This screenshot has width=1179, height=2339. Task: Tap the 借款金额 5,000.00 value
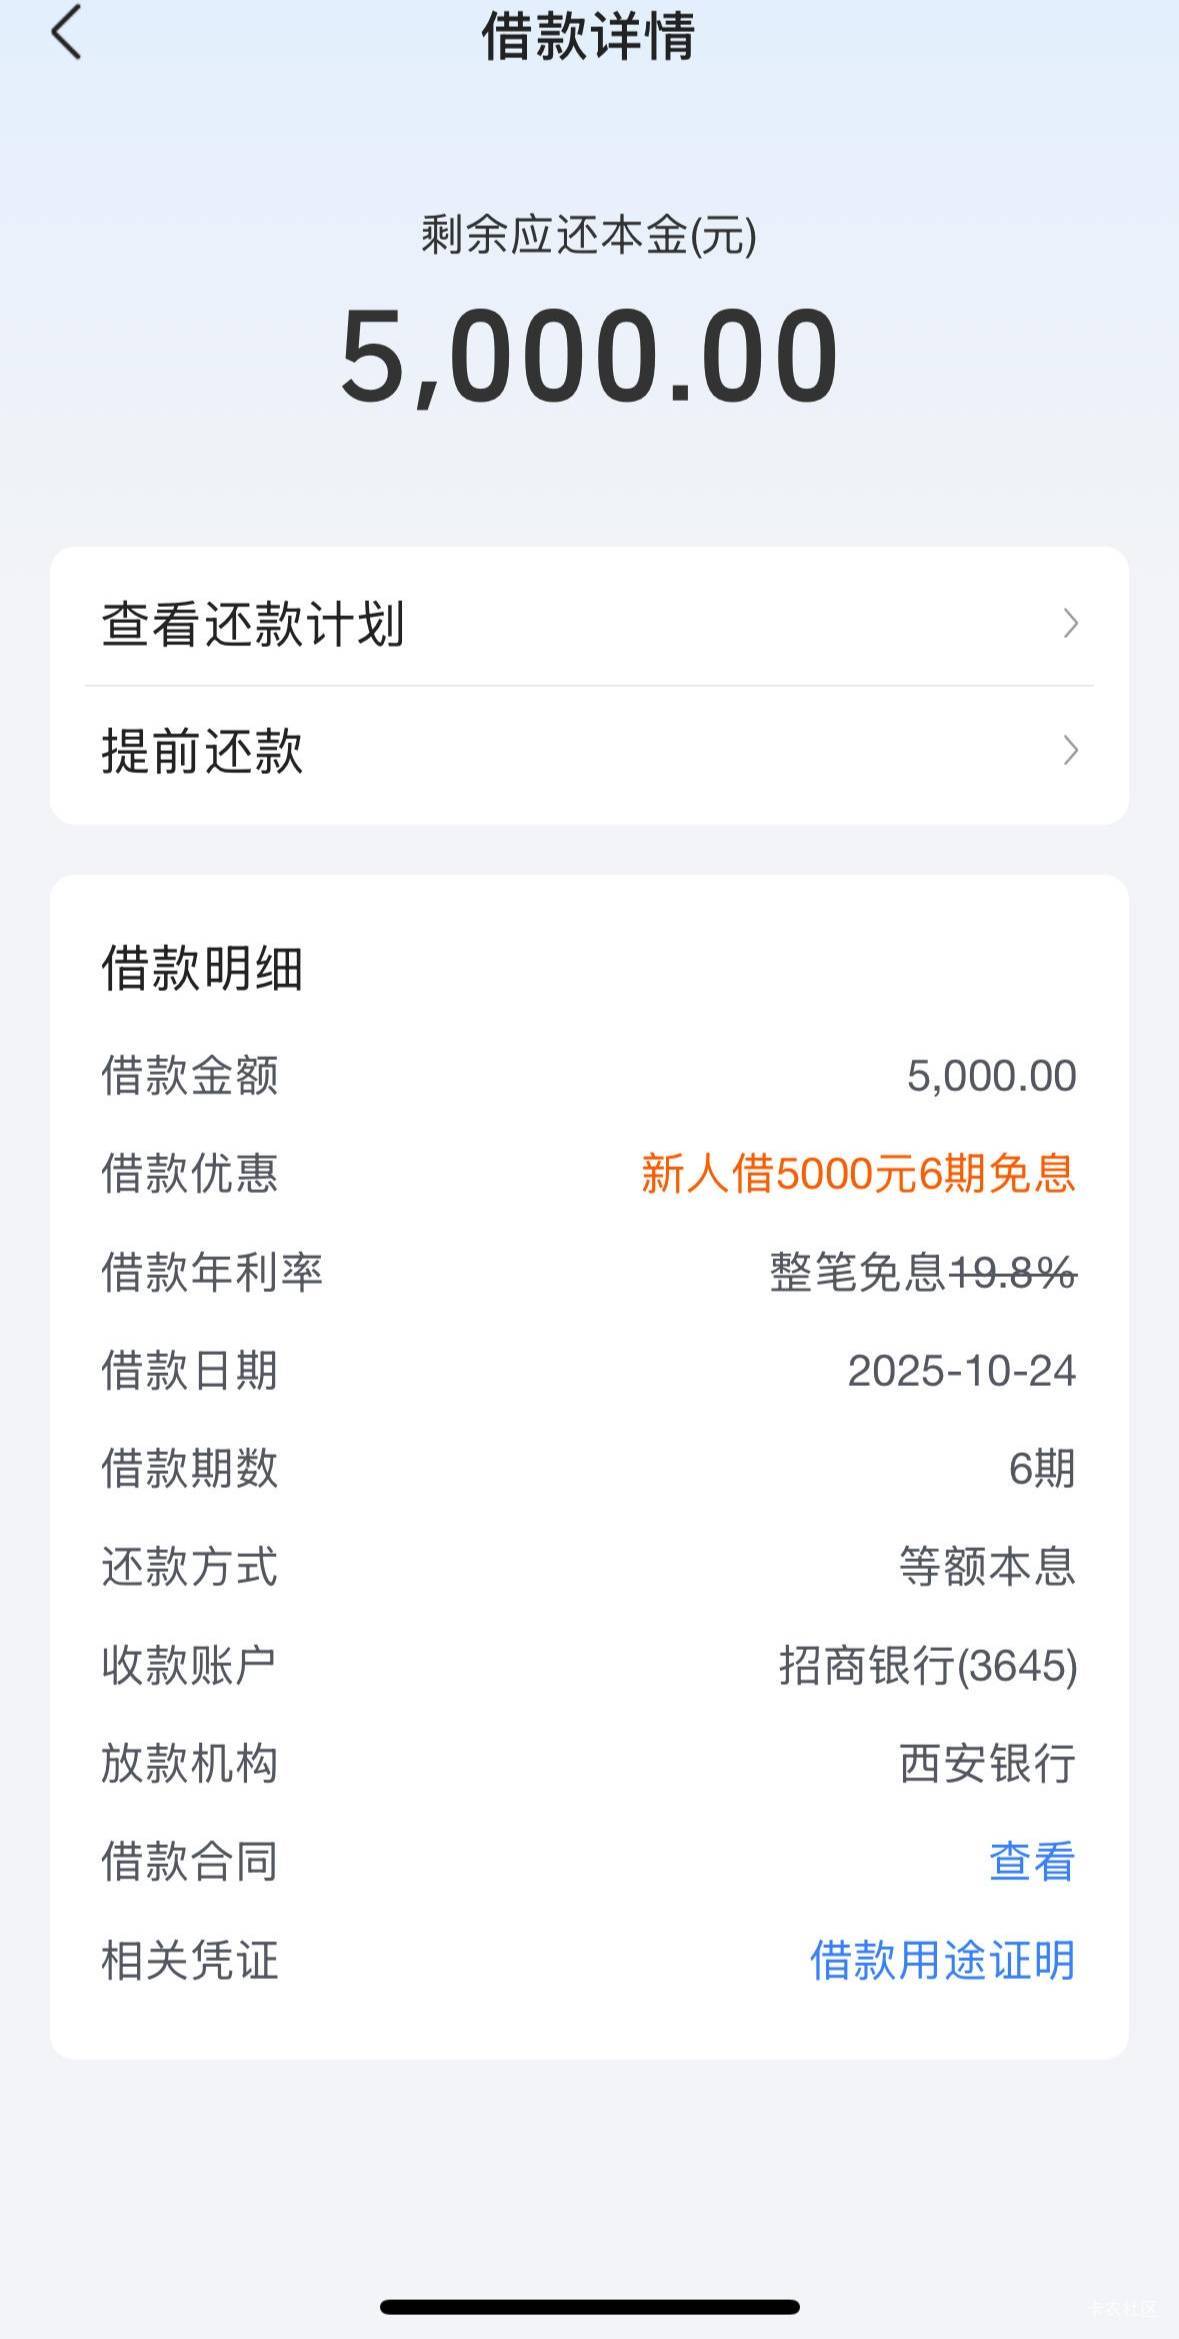pos(991,1076)
